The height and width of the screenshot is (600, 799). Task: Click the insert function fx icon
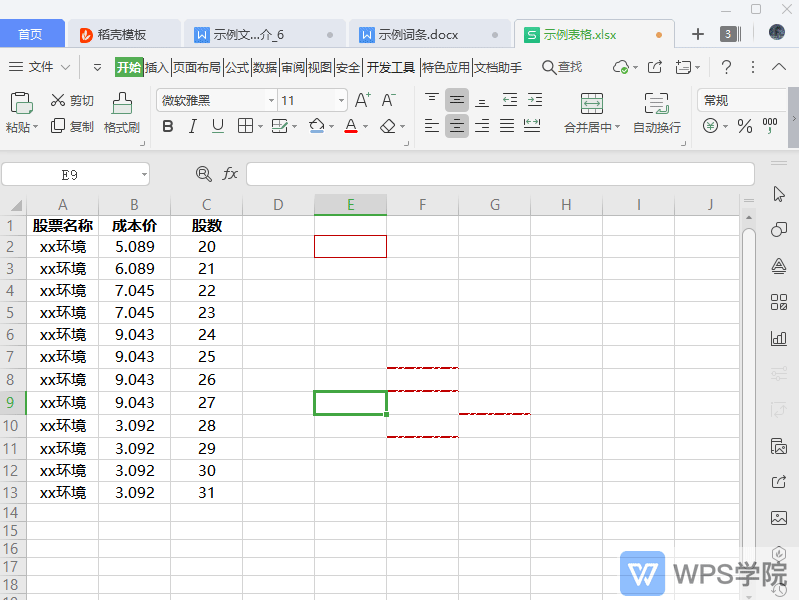click(x=230, y=174)
